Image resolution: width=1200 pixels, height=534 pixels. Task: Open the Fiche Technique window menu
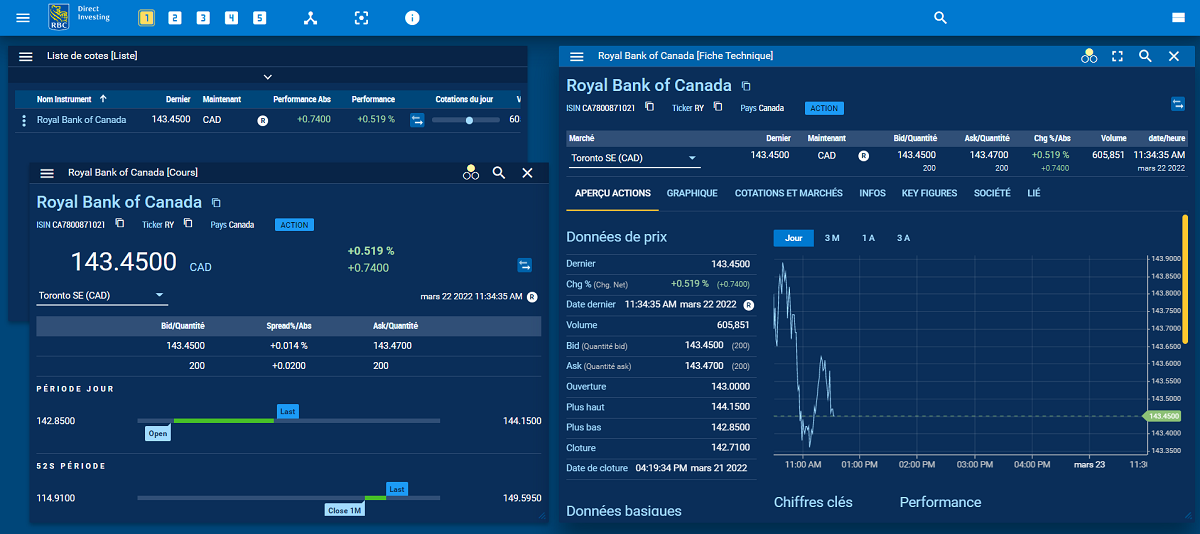point(576,57)
